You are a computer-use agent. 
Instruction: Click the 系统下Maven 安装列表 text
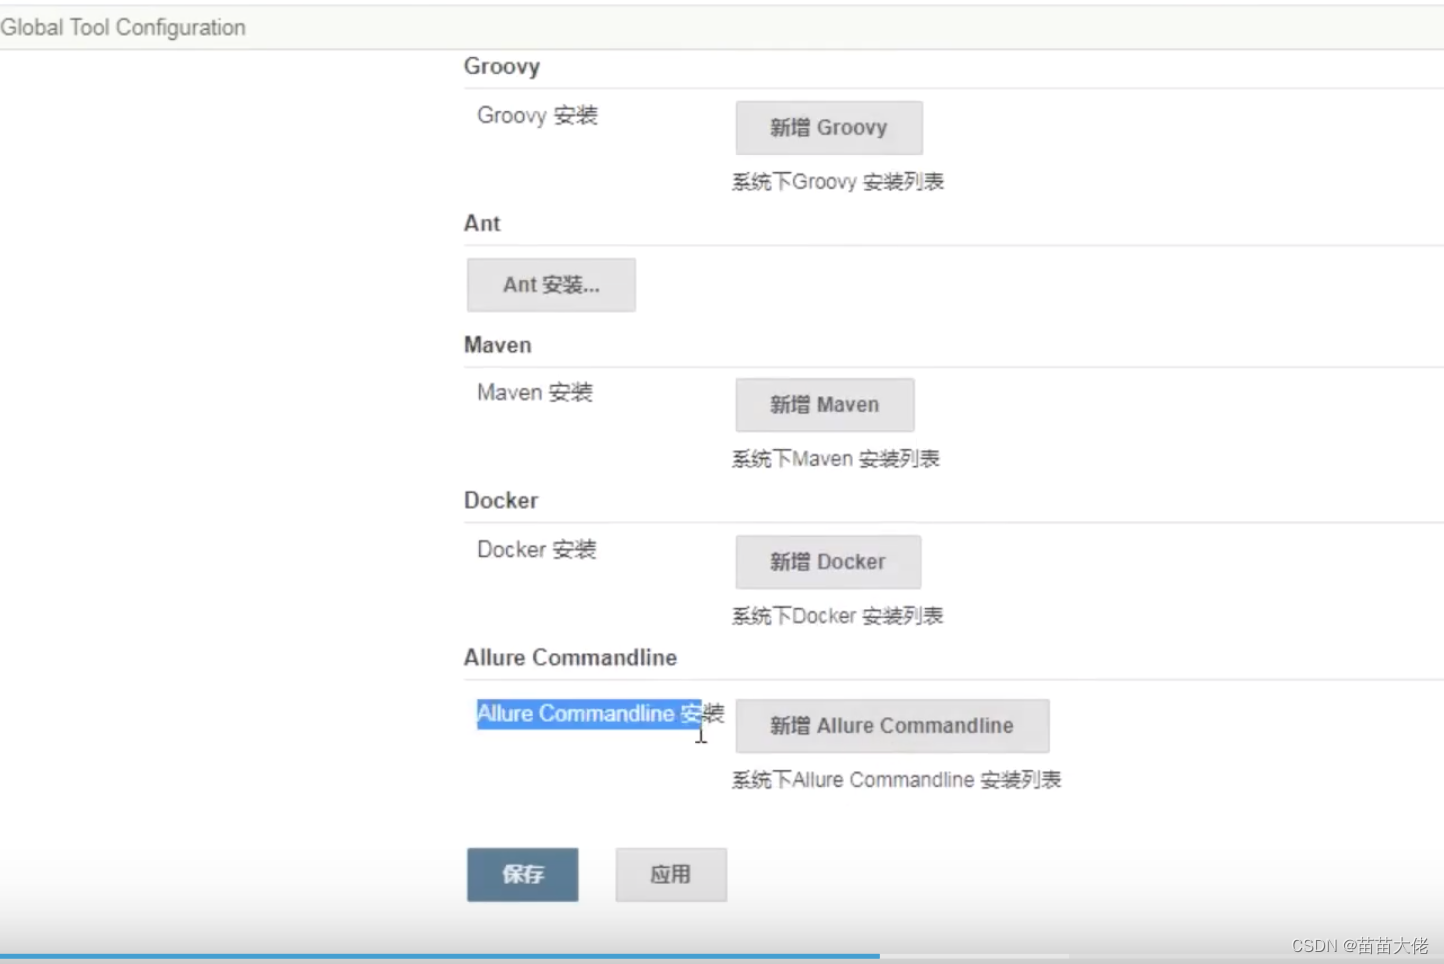tap(836, 459)
